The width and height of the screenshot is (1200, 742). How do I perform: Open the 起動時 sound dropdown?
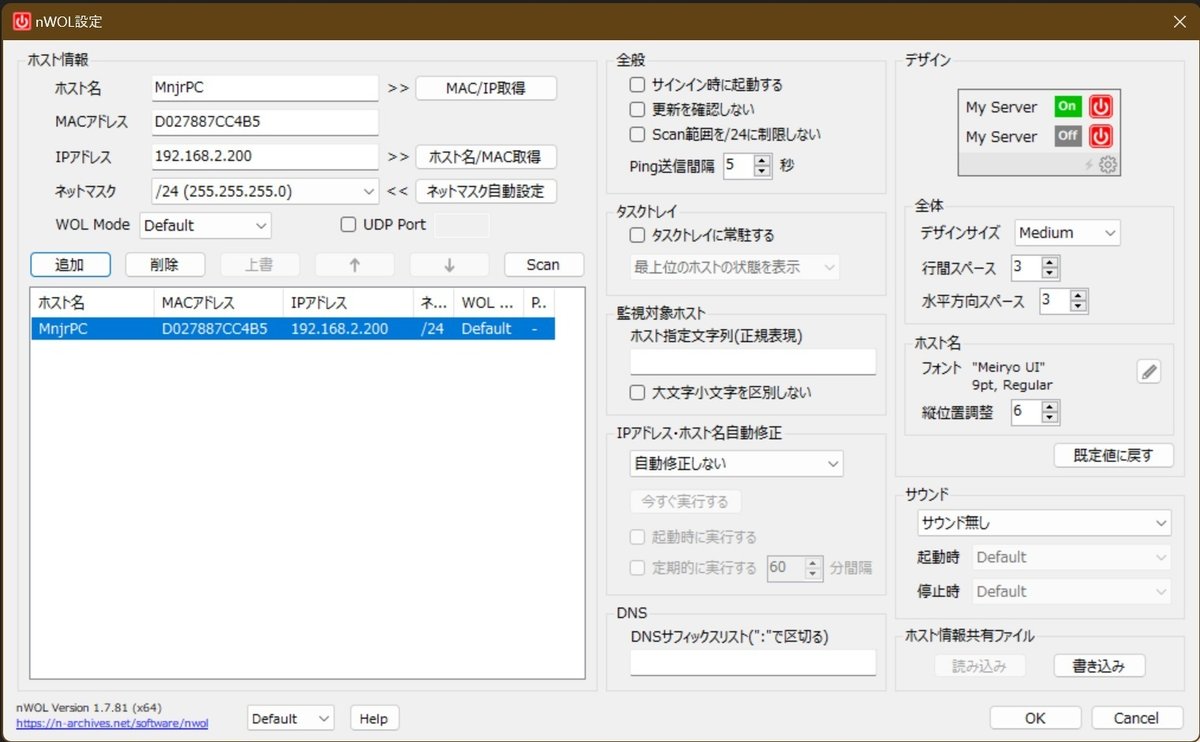pos(1072,558)
